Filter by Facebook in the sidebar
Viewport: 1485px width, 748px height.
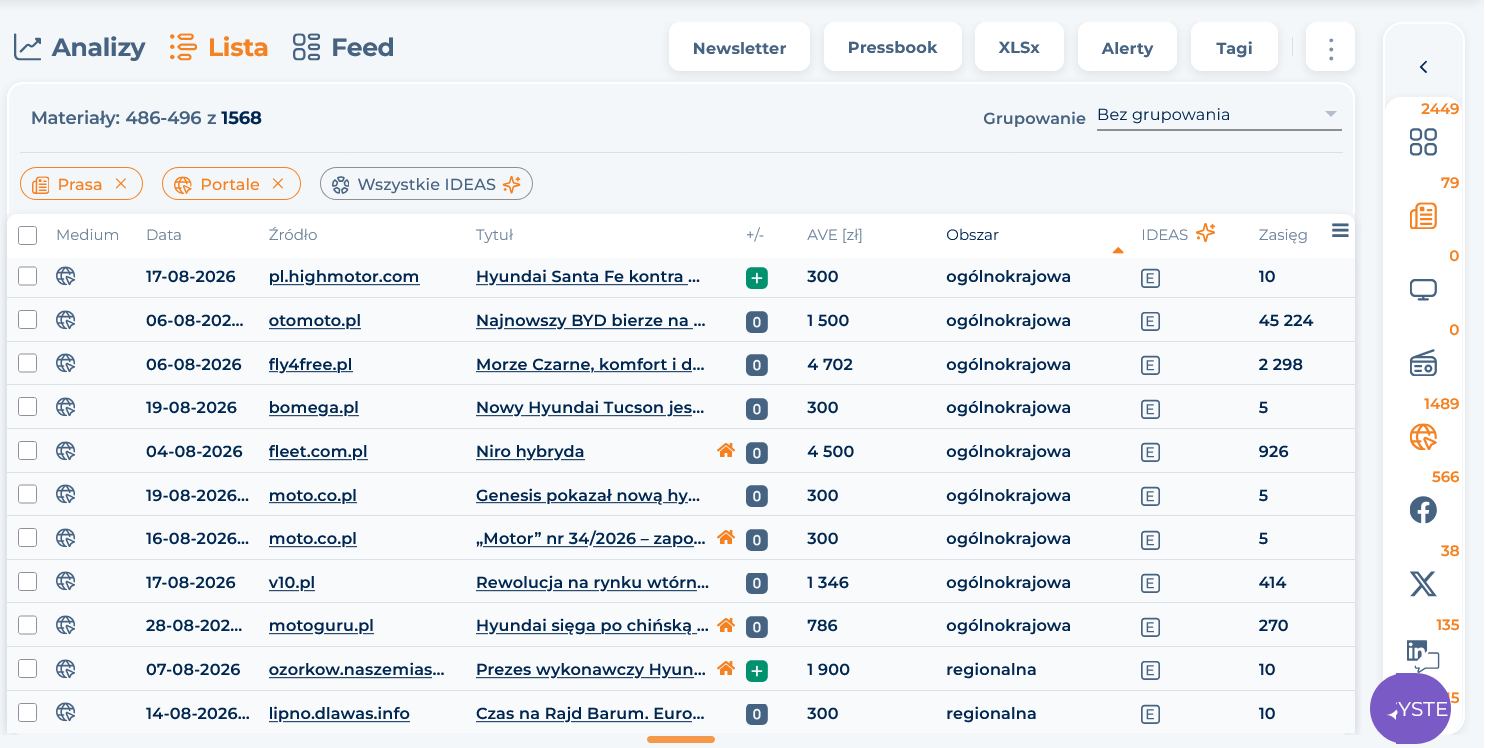[x=1423, y=510]
